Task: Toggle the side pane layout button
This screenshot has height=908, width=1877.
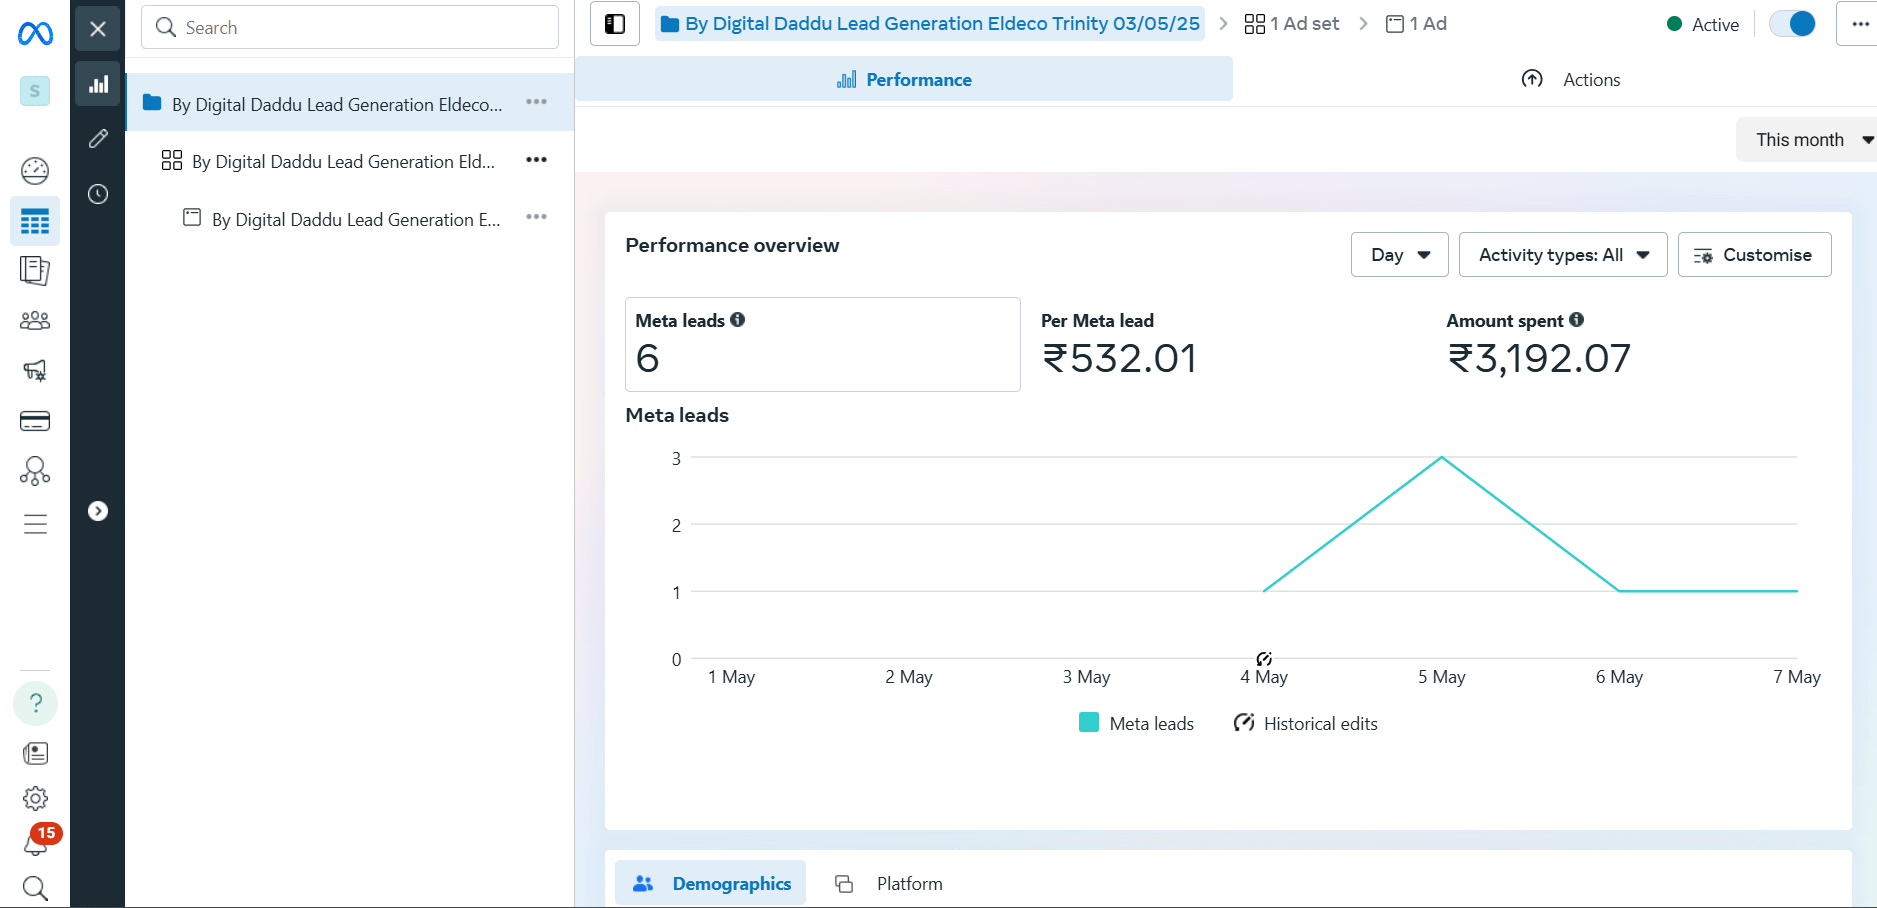Action: [615, 24]
